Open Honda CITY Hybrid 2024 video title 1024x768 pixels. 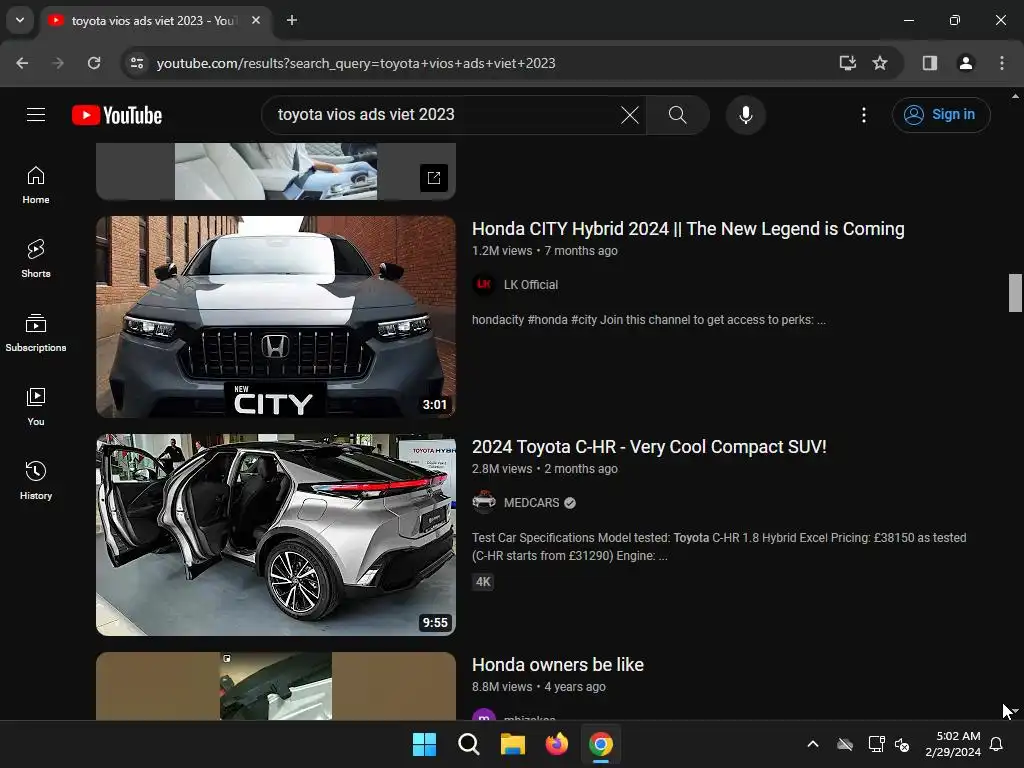[688, 229]
